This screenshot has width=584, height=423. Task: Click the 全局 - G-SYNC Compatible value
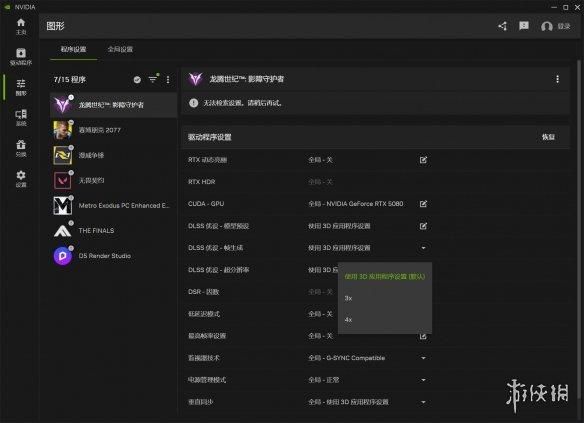click(346, 358)
